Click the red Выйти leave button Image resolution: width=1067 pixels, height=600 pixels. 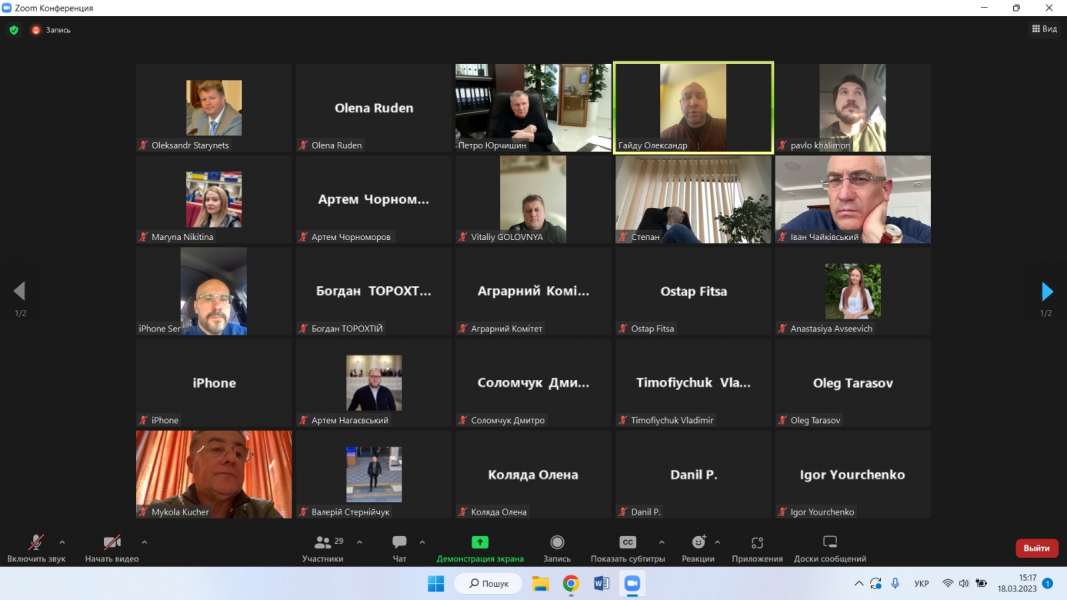click(1037, 548)
